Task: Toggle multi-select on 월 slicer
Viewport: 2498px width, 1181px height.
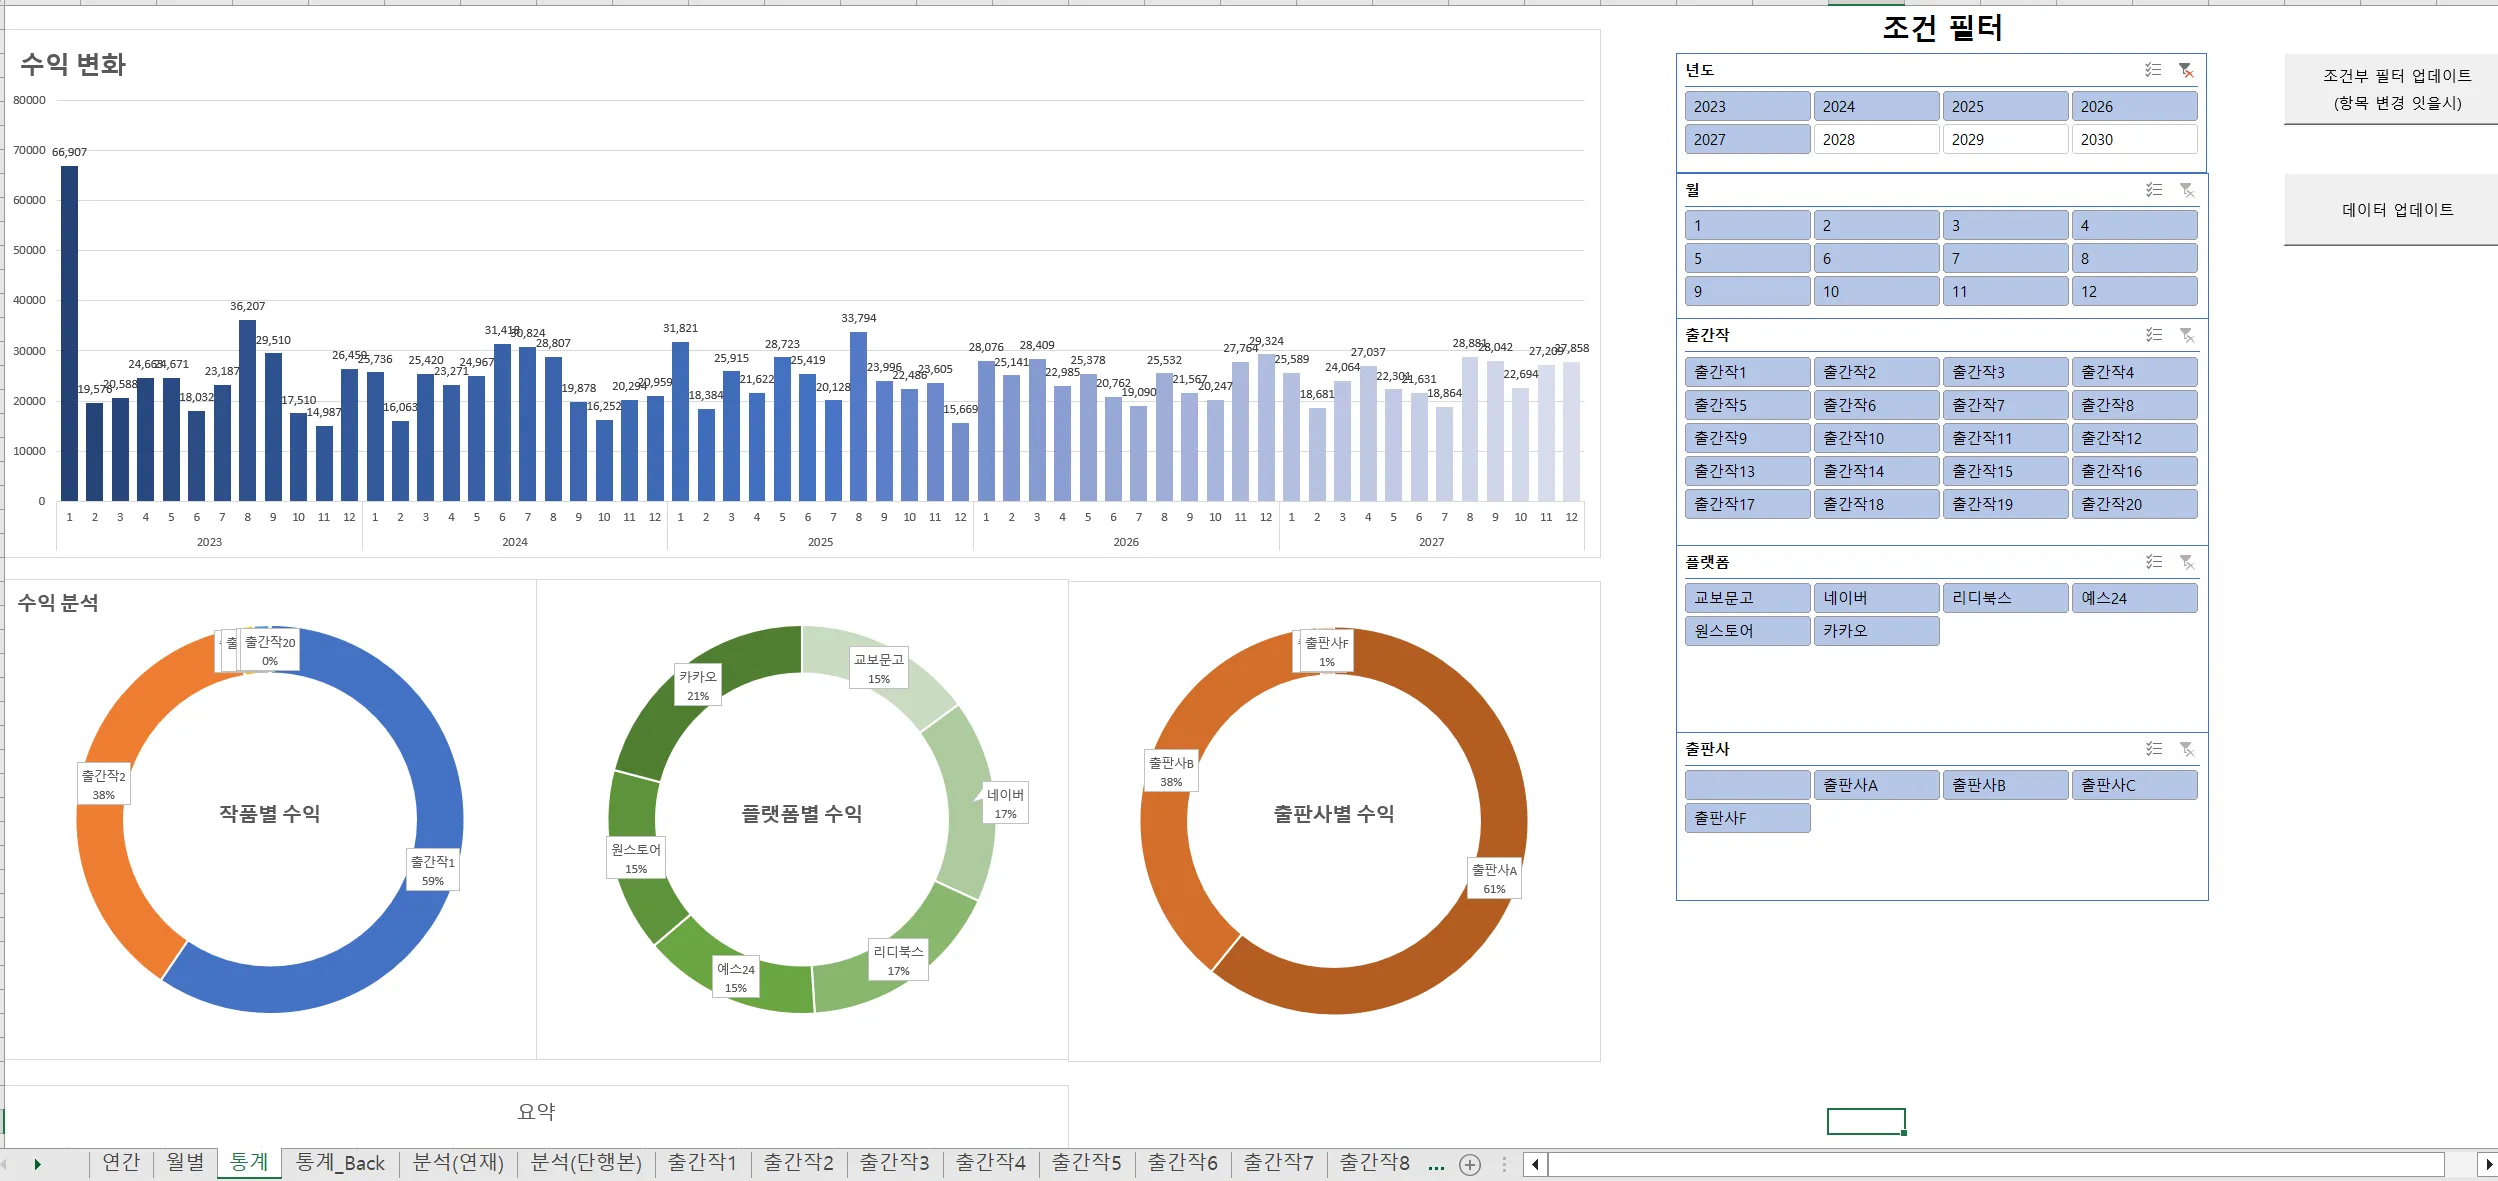Action: (2153, 190)
